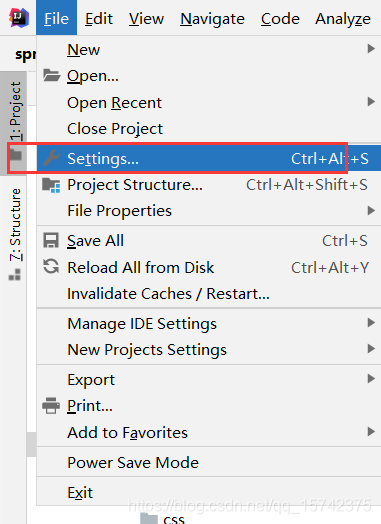This screenshot has height=524, width=381.
Task: Click the Open folder icon
Action: (x=51, y=76)
